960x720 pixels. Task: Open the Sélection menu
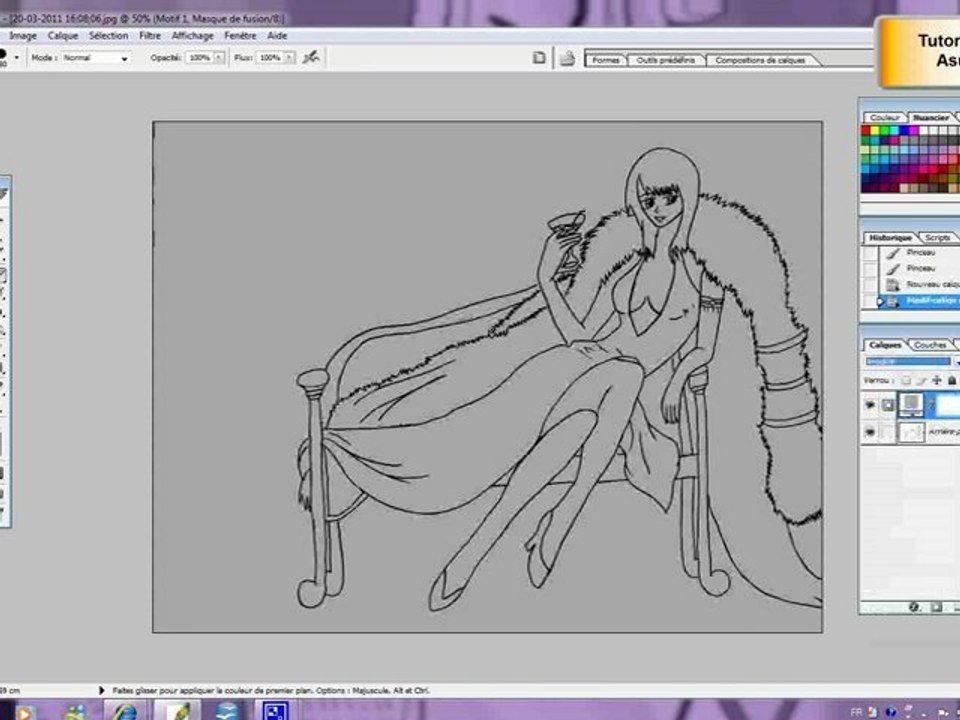[x=108, y=36]
